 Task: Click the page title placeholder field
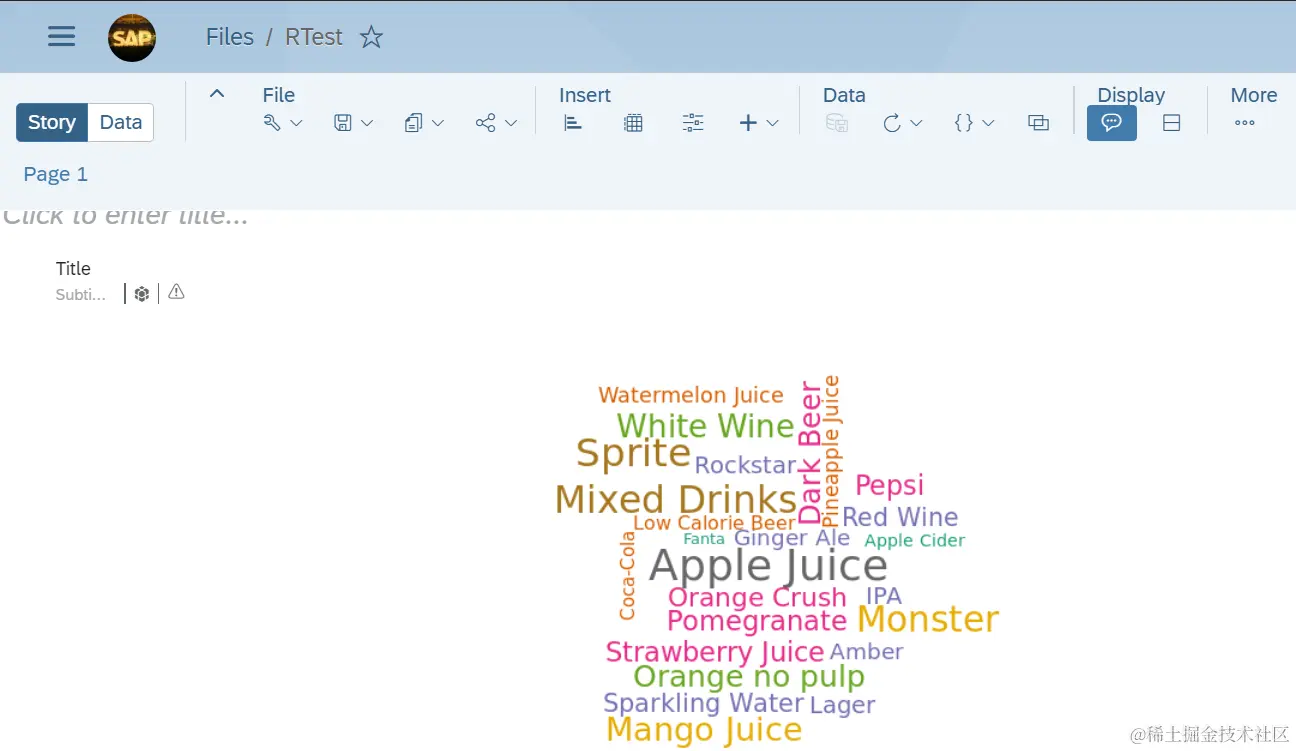pyautogui.click(x=126, y=216)
